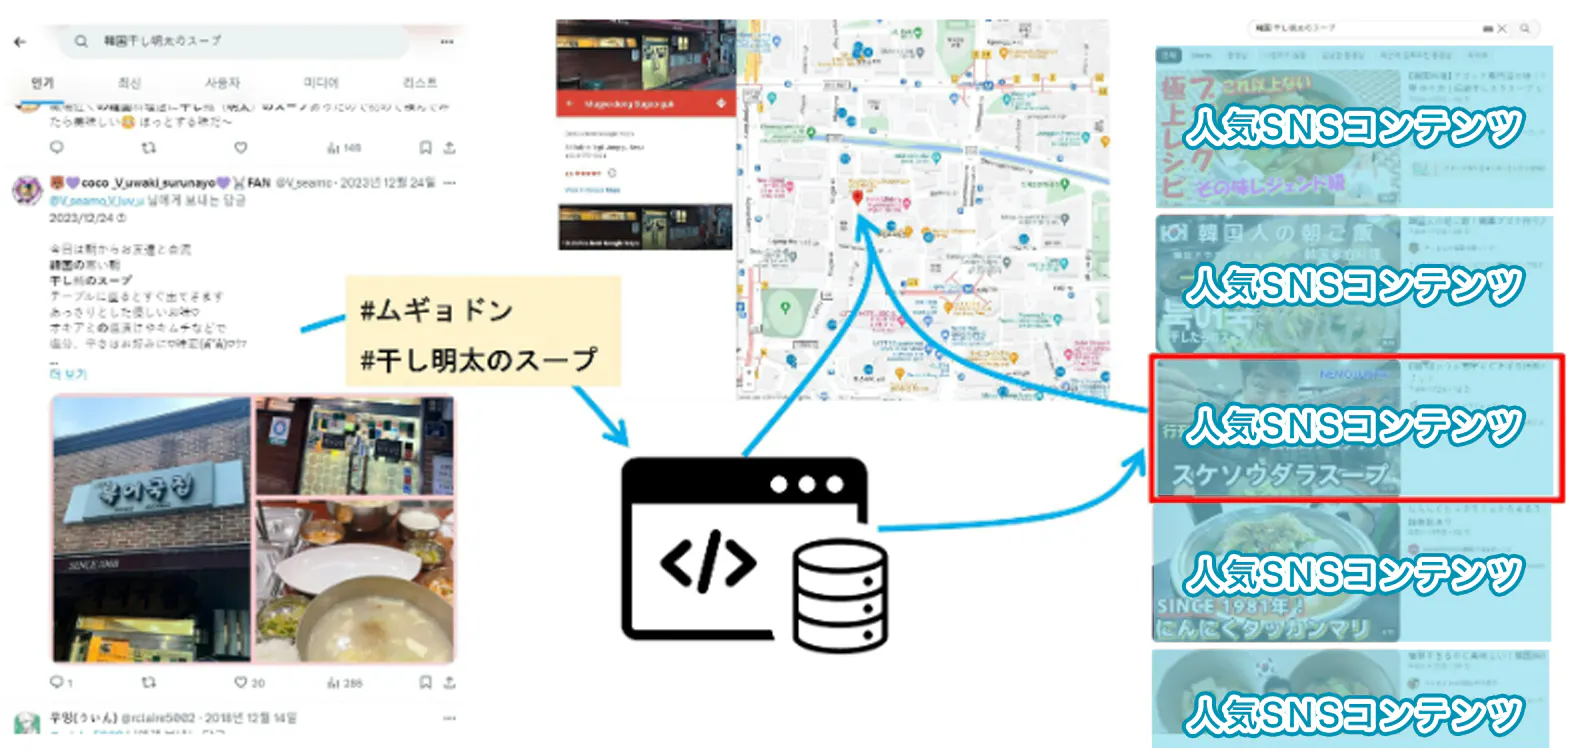1569x754 pixels.
Task: Open the restaurant storefront sign photo
Action: (151, 528)
